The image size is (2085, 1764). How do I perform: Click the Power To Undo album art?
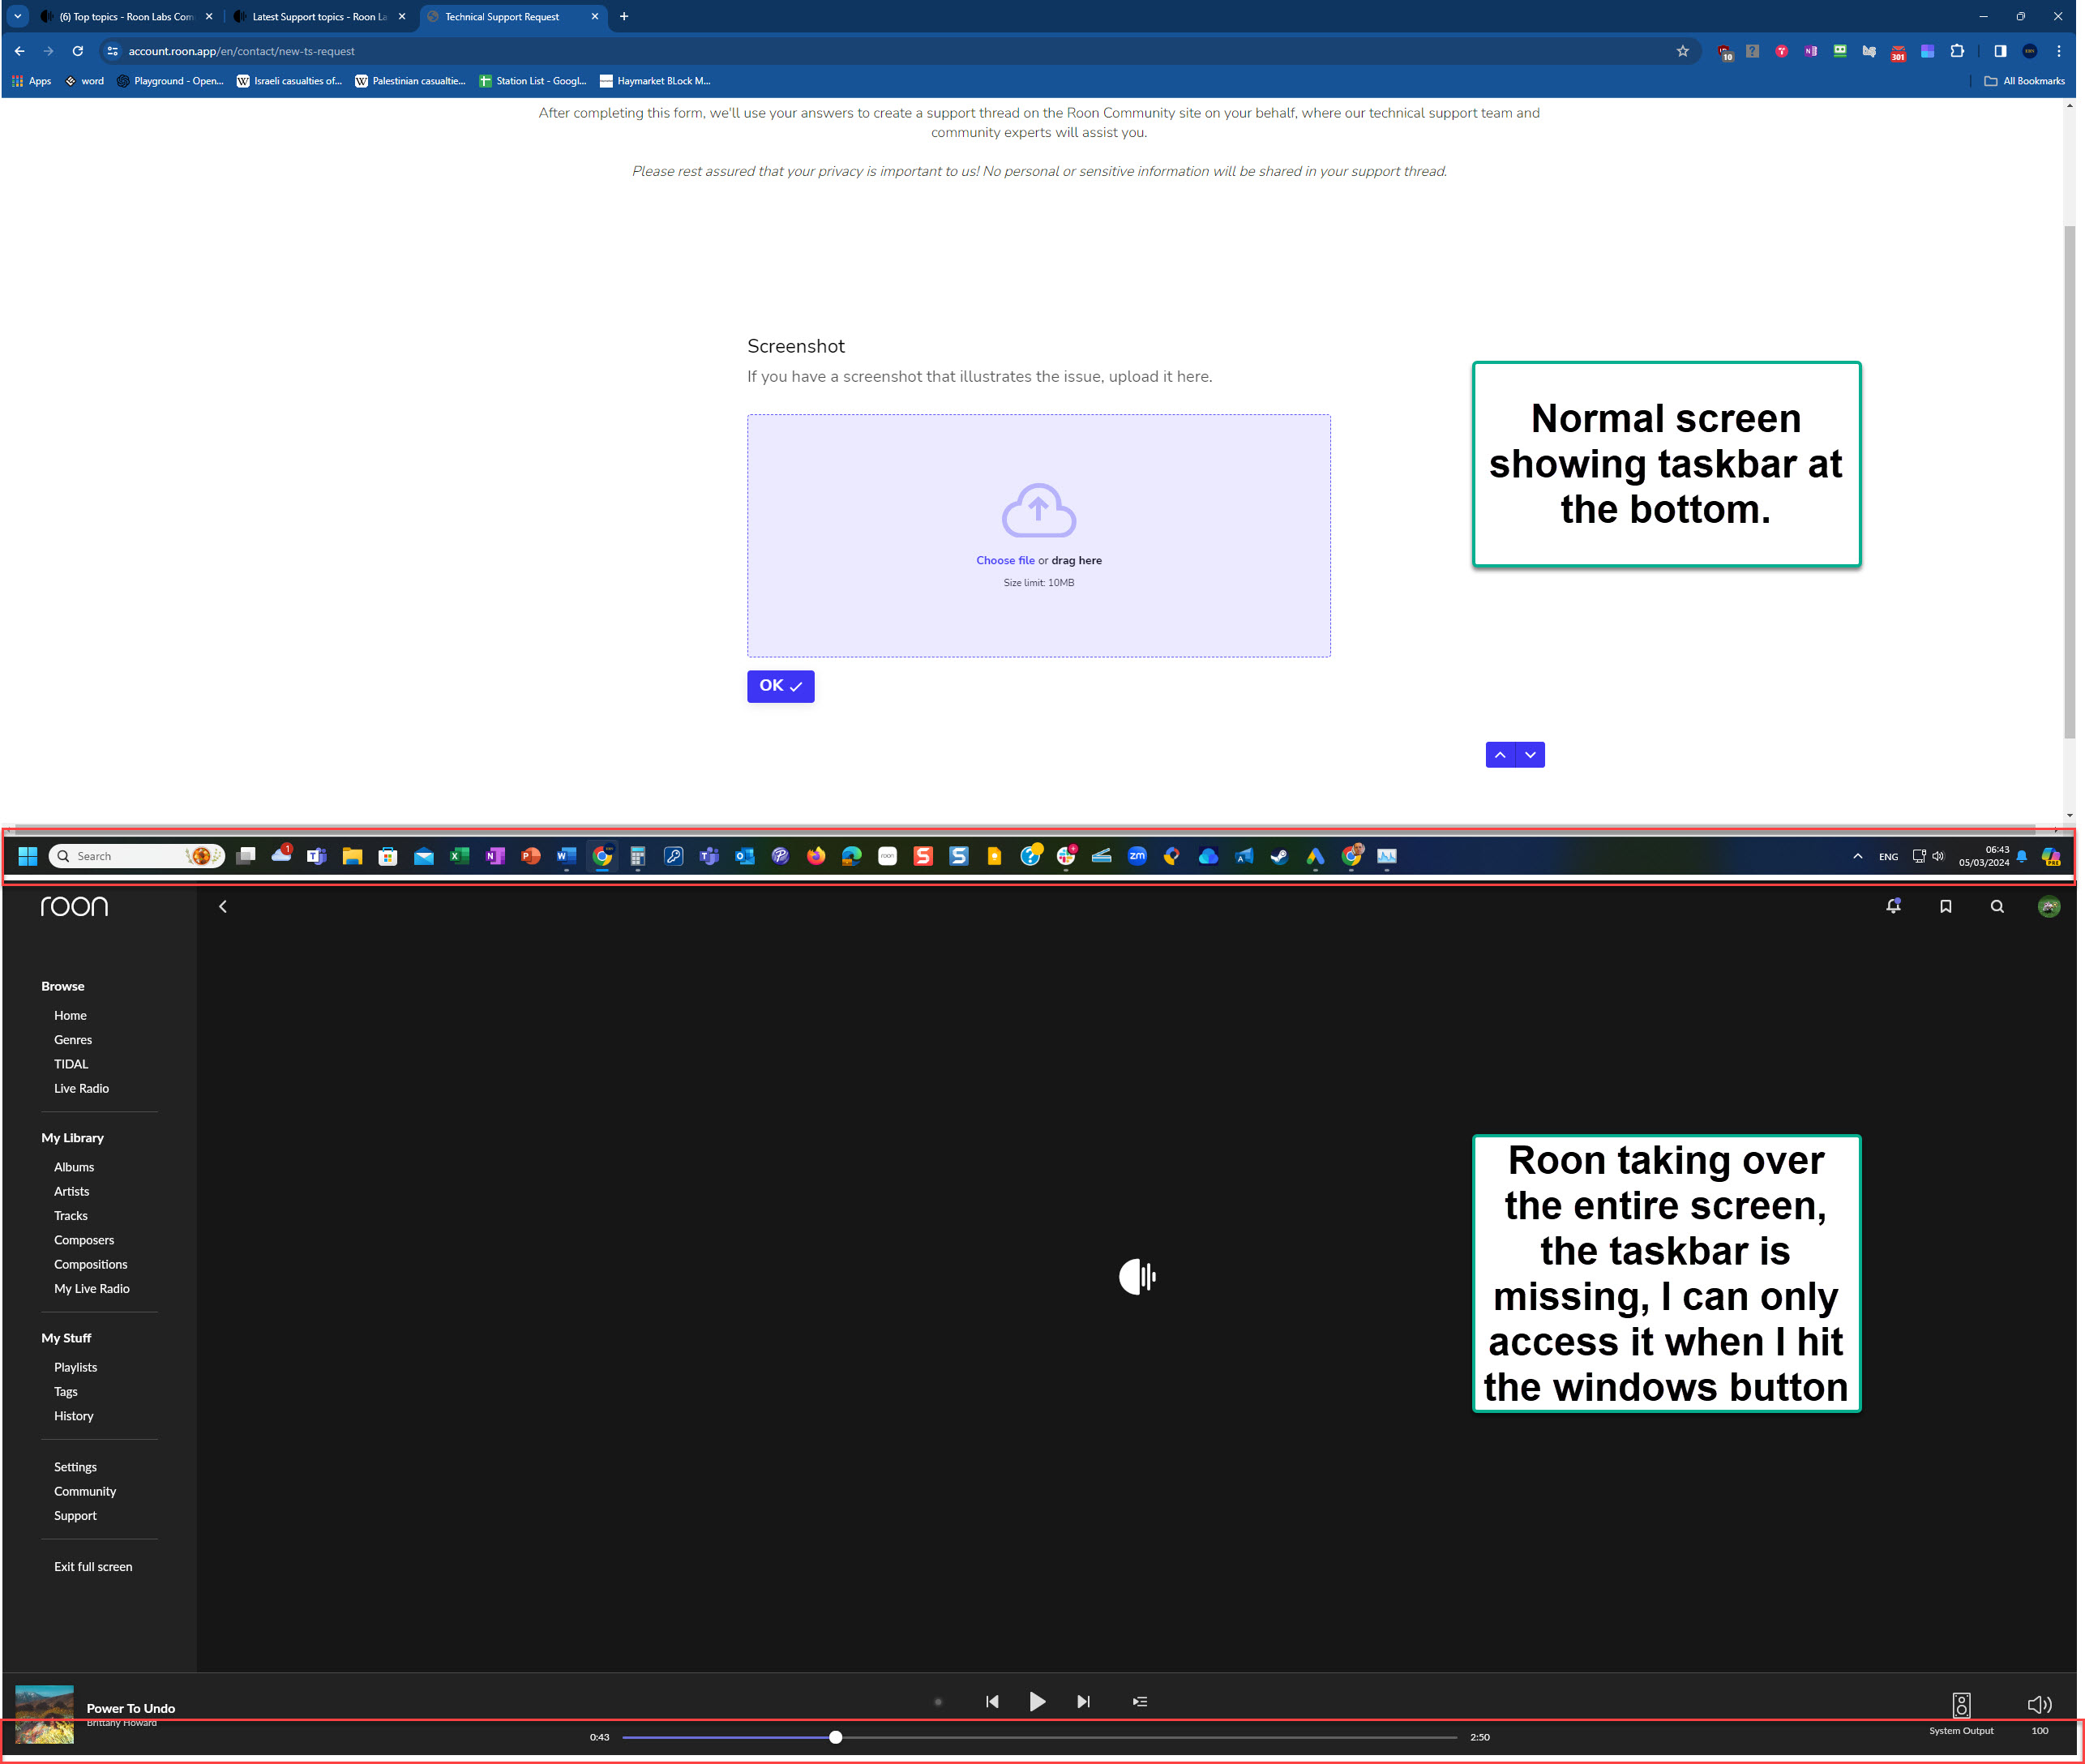pos(44,1714)
